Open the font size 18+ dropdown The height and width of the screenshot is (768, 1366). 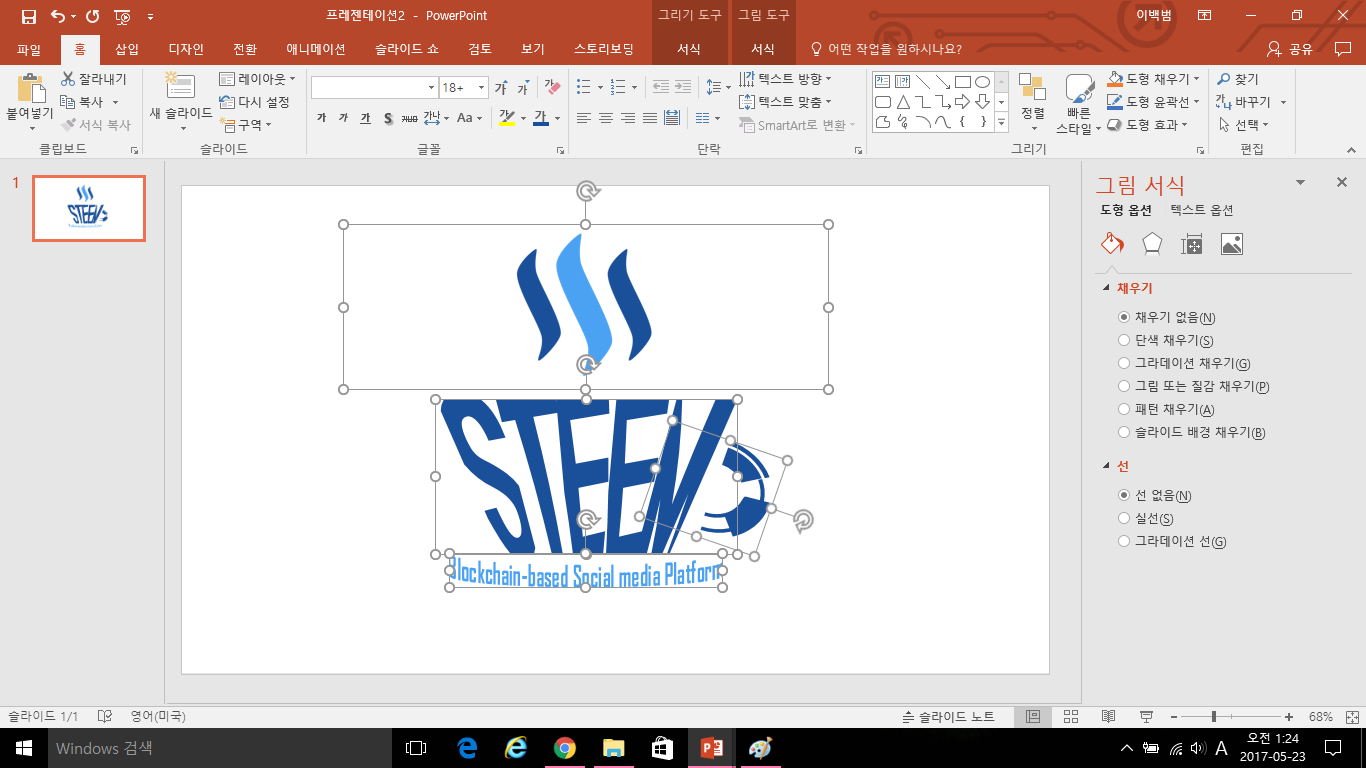(481, 88)
